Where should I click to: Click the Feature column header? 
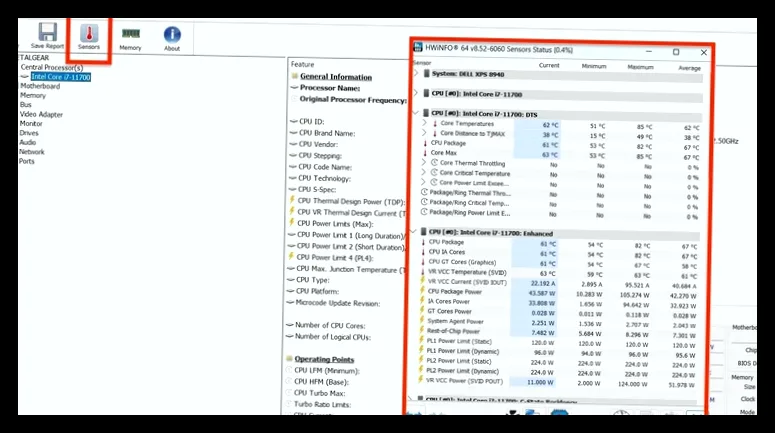(x=302, y=64)
